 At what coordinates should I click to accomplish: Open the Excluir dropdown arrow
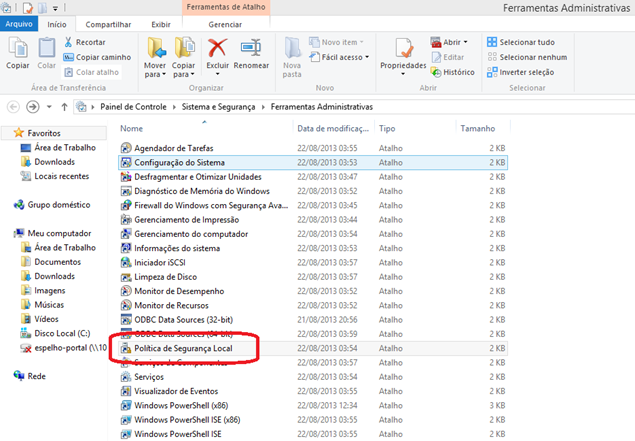217,74
